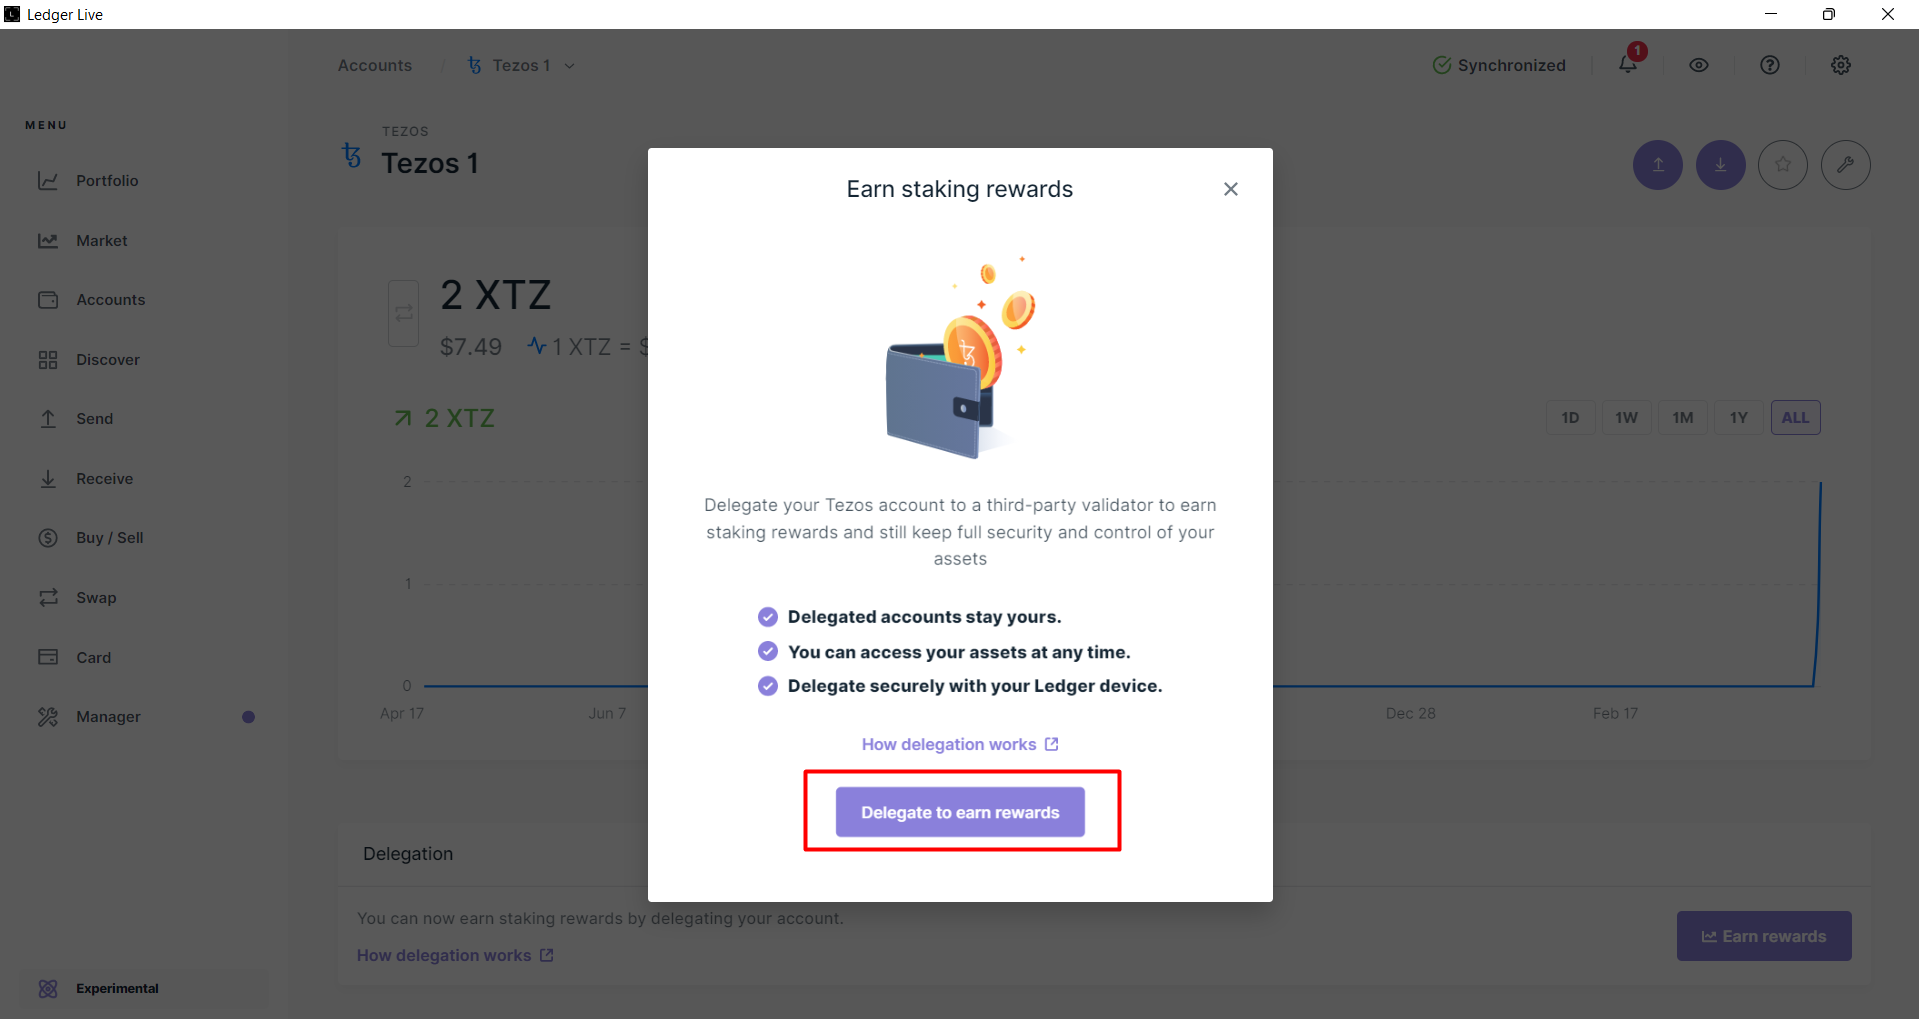Open the Manager from the sidebar
The height and width of the screenshot is (1019, 1919).
(48, 716)
